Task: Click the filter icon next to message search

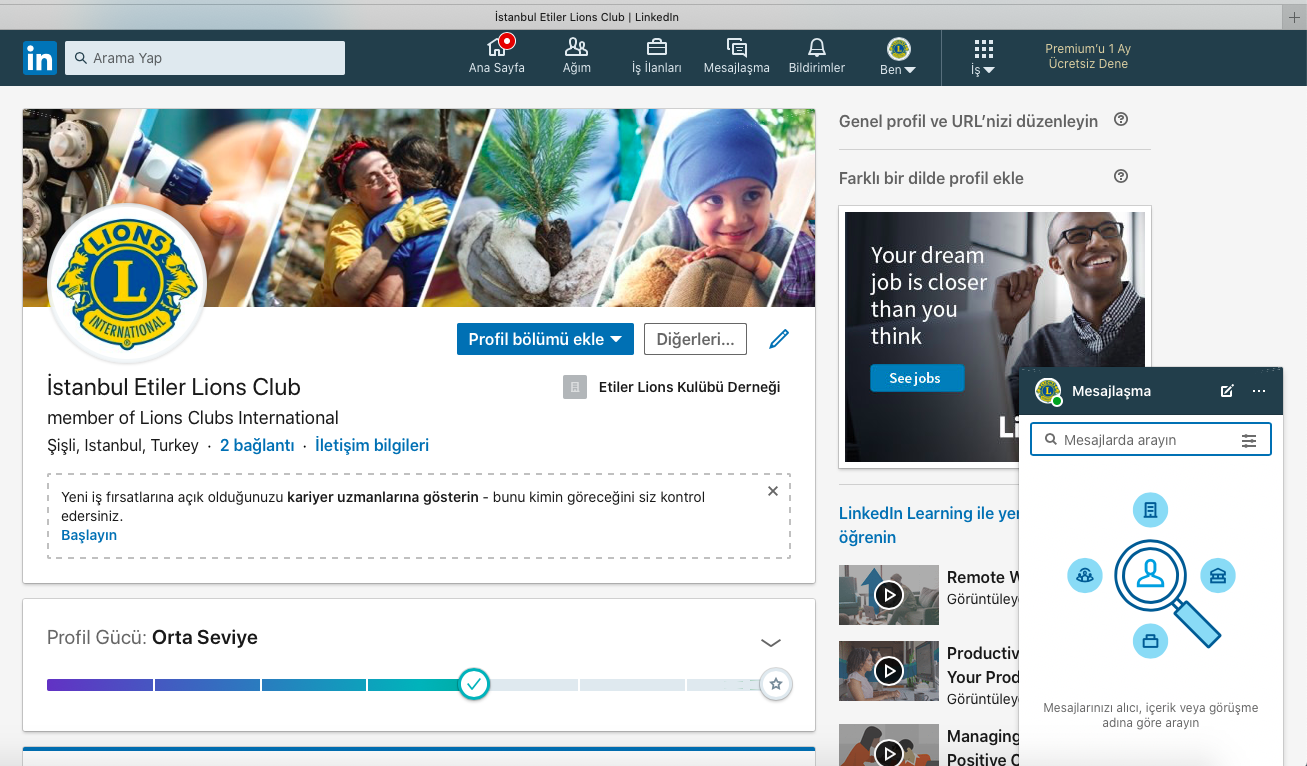Action: [1249, 439]
